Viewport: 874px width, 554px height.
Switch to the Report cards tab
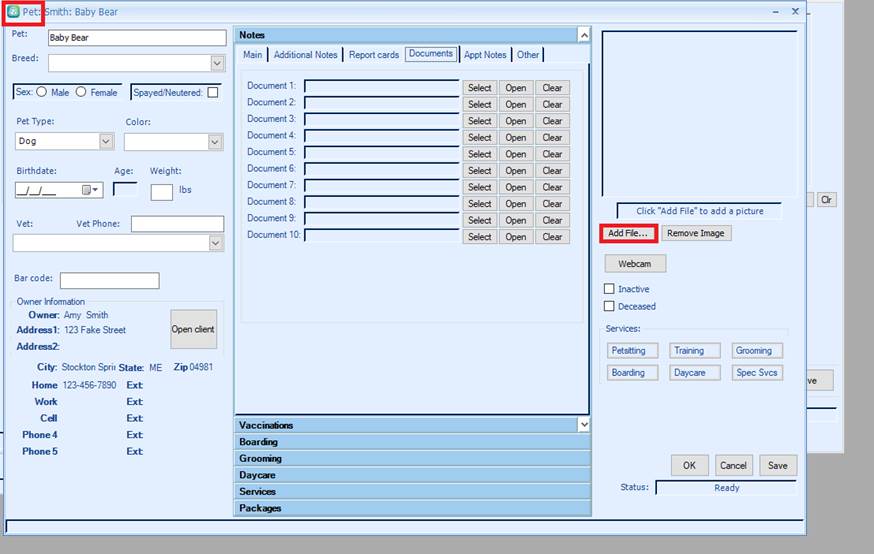(373, 55)
